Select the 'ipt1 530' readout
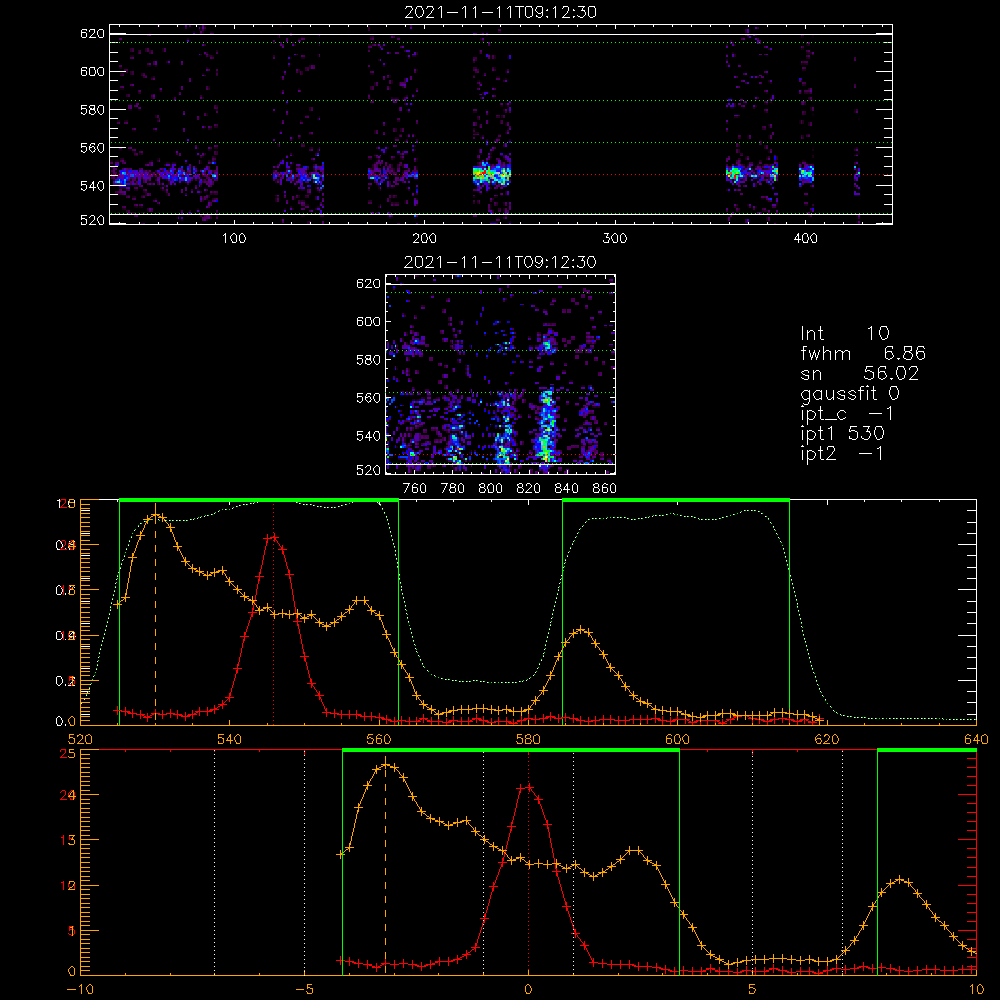 tap(842, 434)
